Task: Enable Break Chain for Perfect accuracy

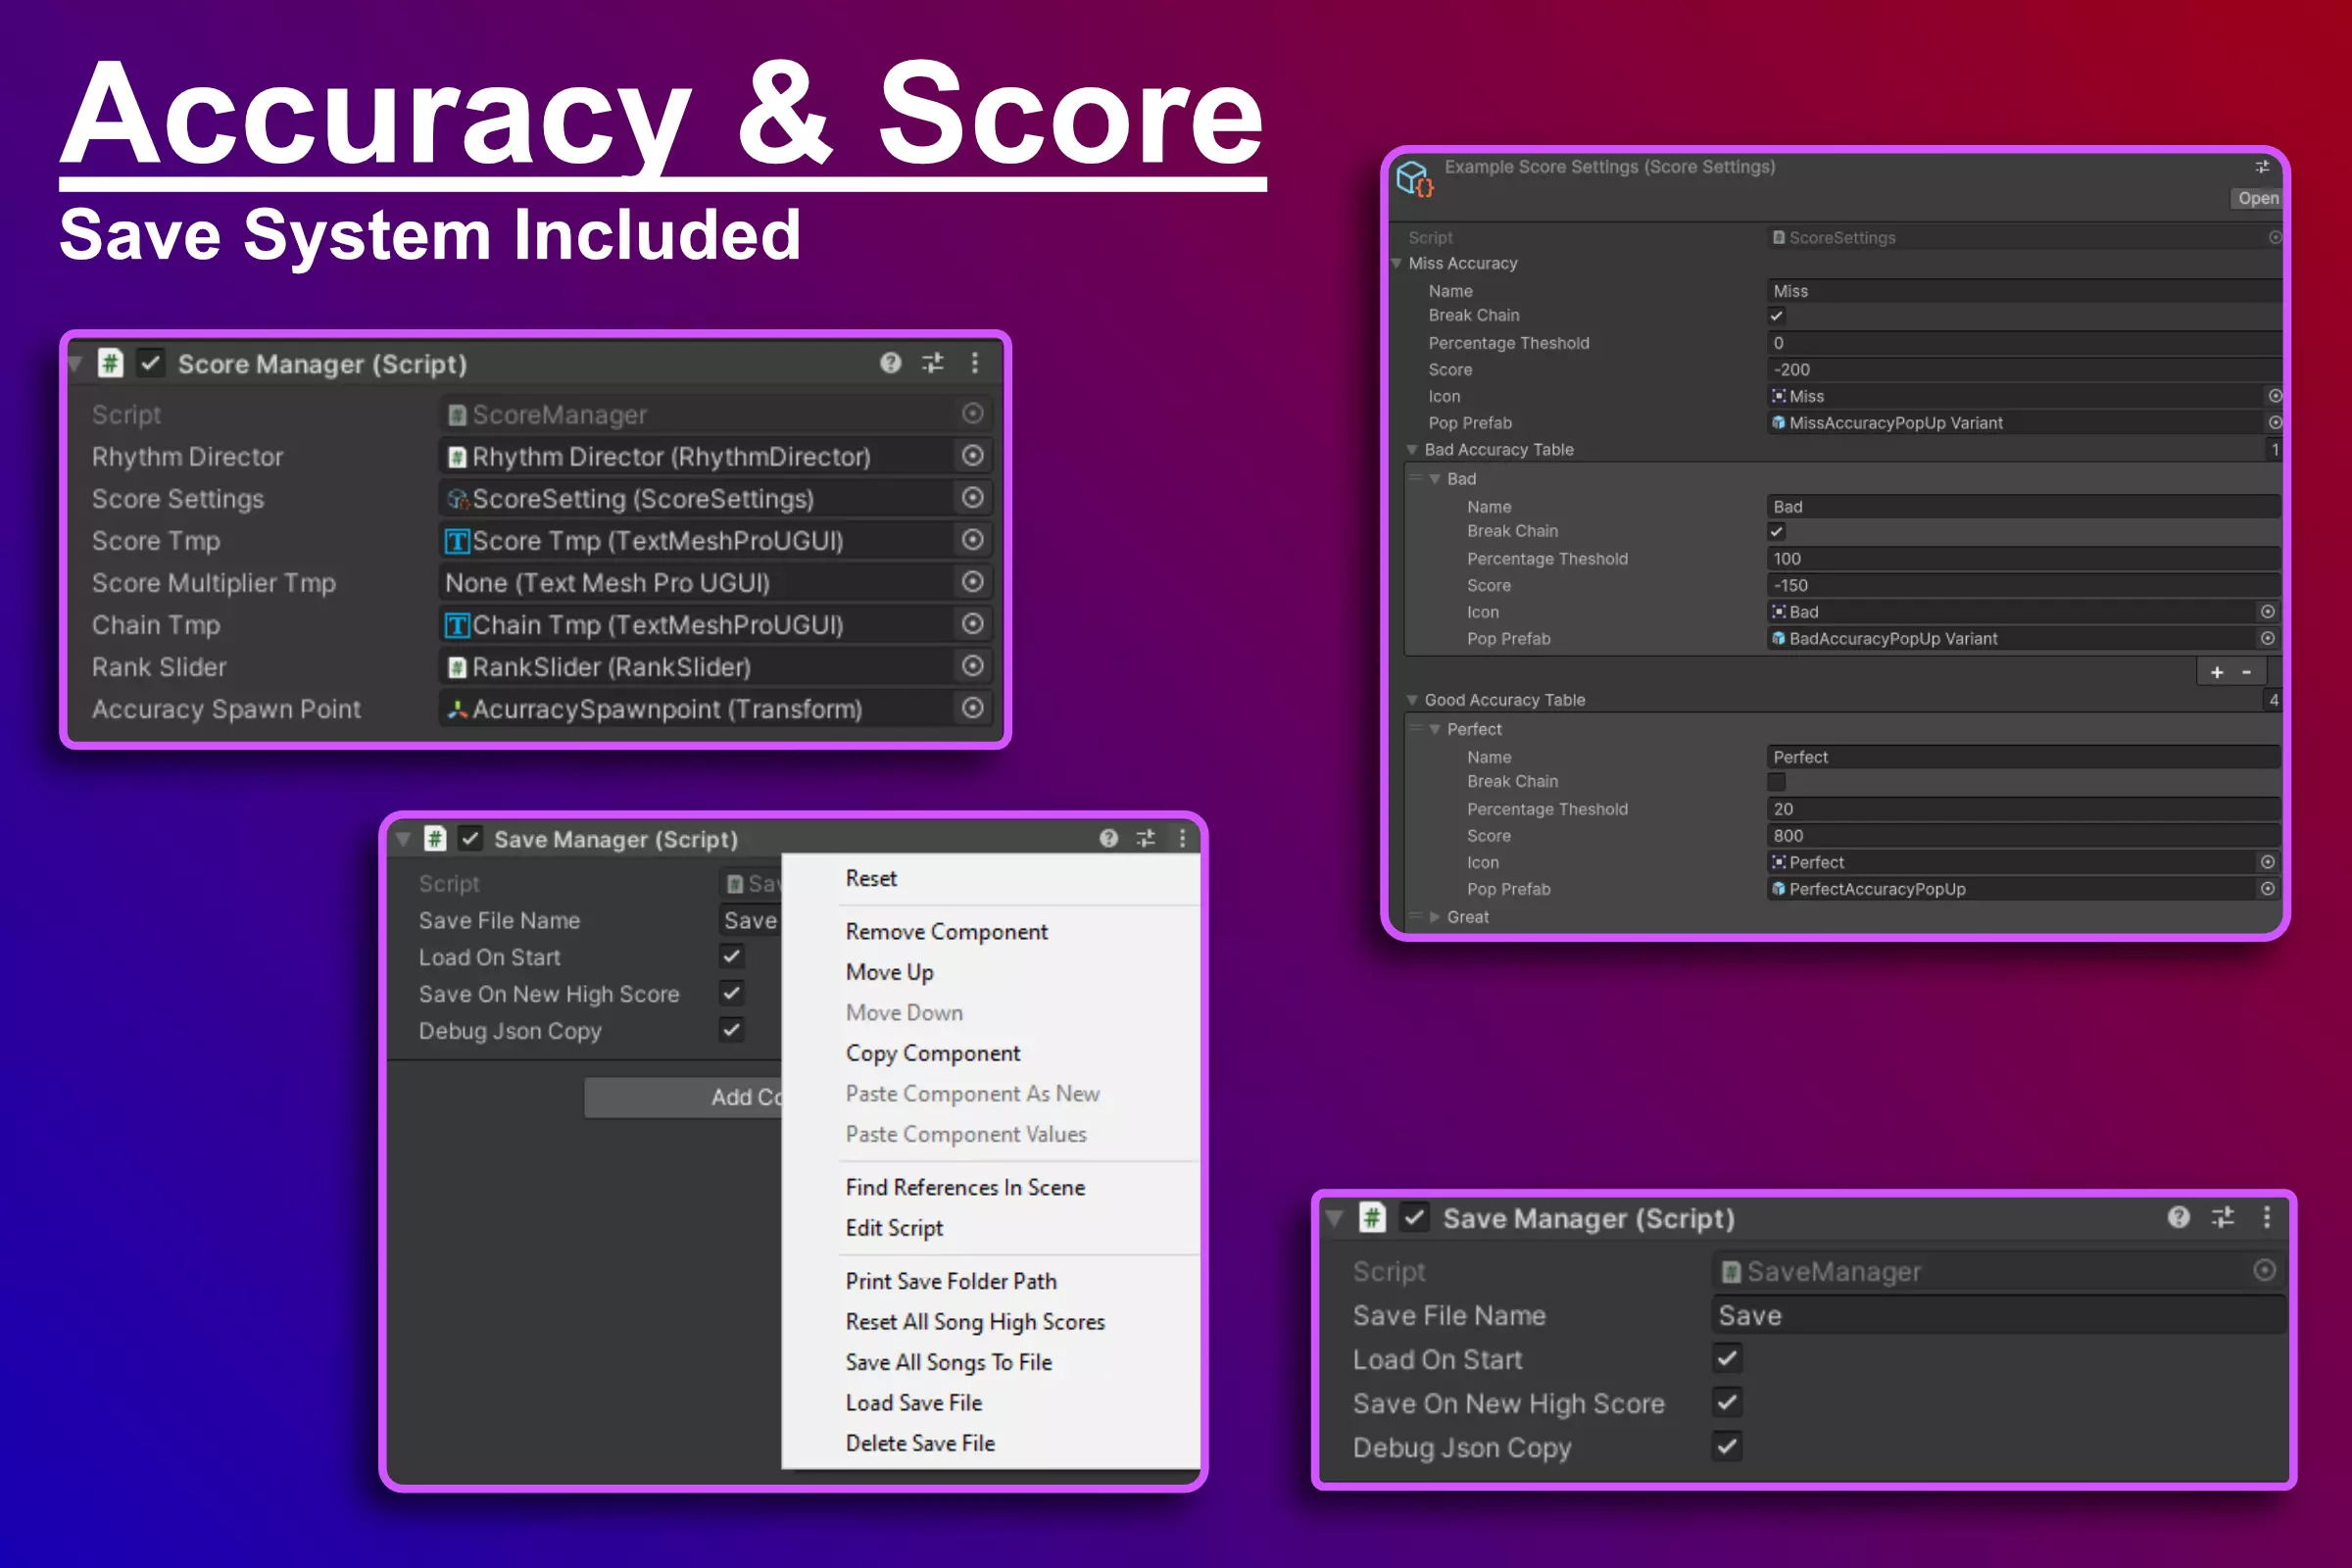Action: tap(1777, 782)
